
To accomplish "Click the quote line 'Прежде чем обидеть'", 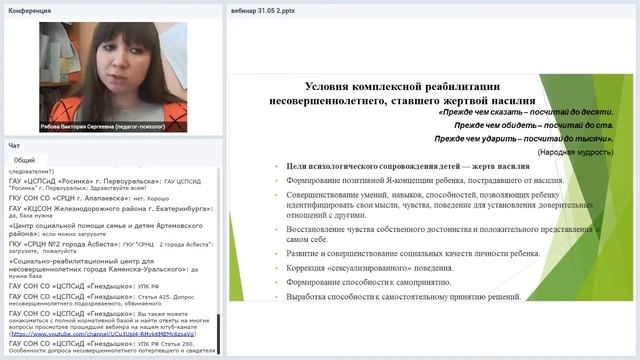I will click(x=534, y=125).
